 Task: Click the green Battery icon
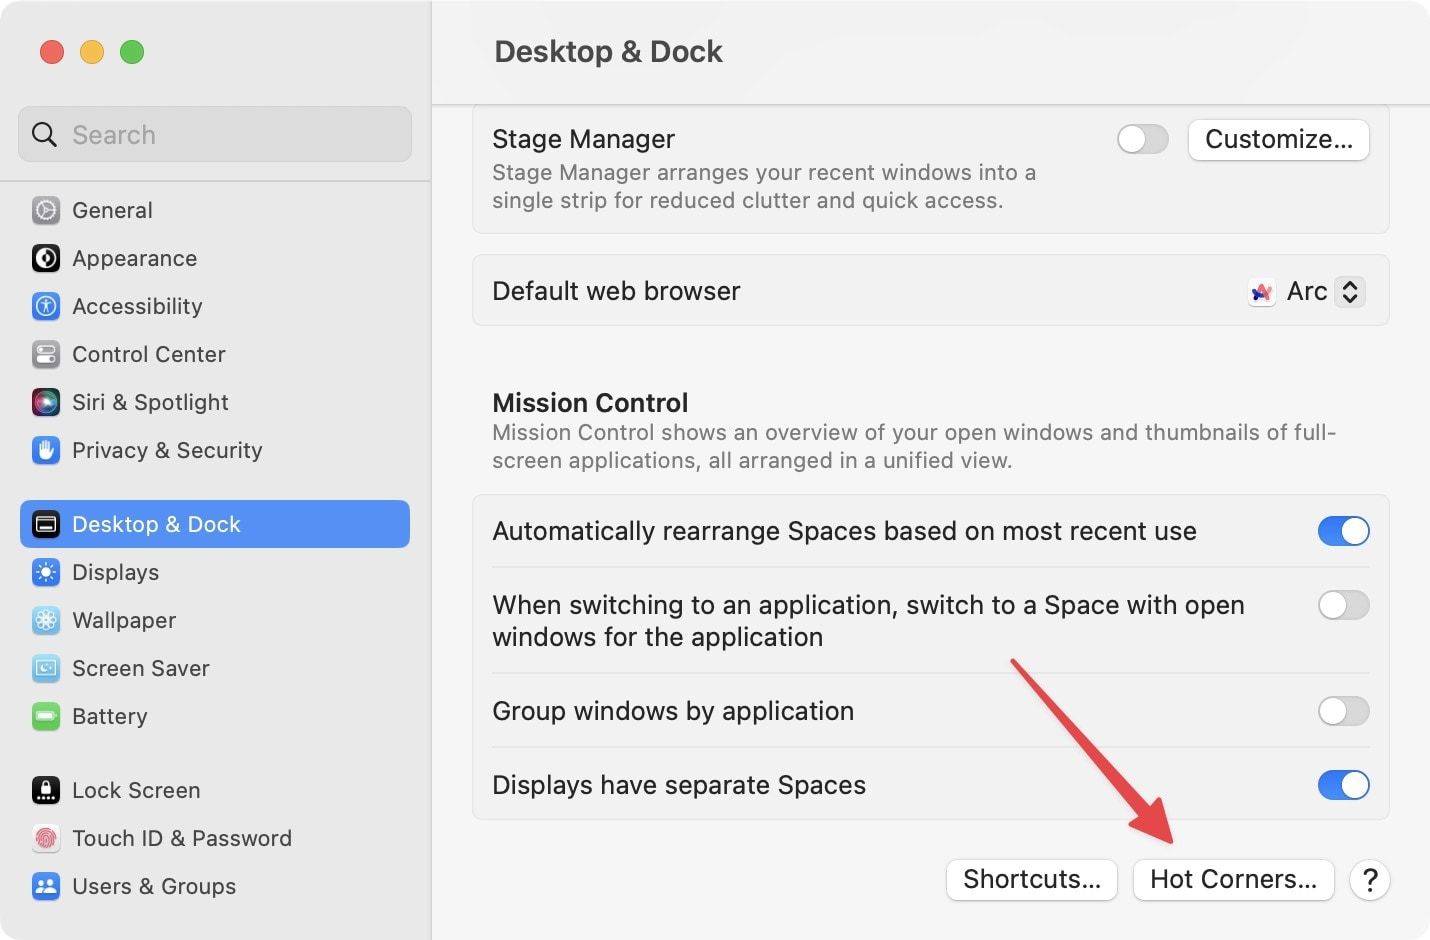click(46, 716)
